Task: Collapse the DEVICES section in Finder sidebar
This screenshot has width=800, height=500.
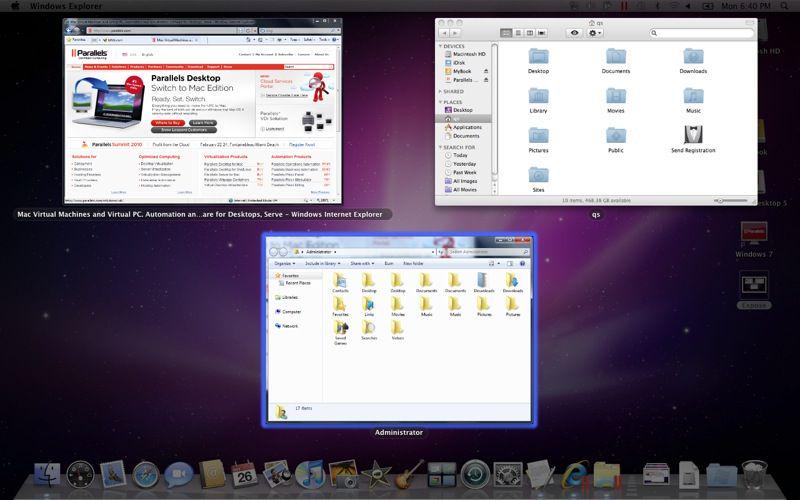Action: (x=442, y=46)
